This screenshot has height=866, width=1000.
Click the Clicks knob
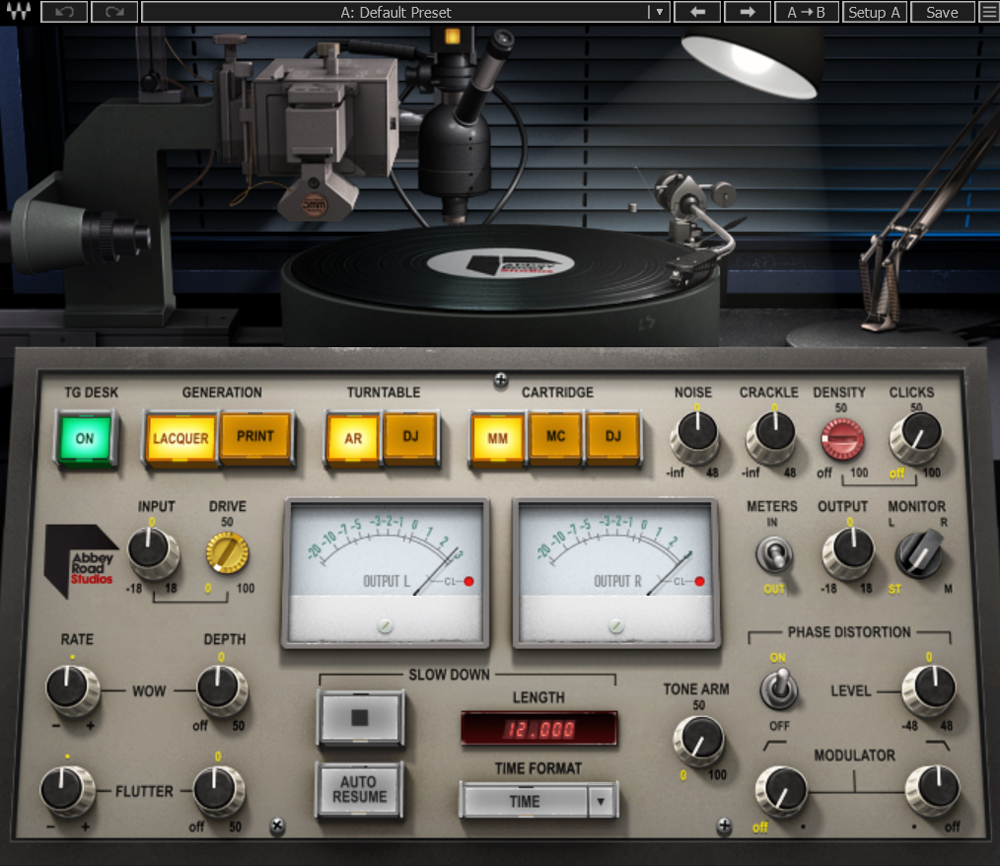tap(916, 437)
